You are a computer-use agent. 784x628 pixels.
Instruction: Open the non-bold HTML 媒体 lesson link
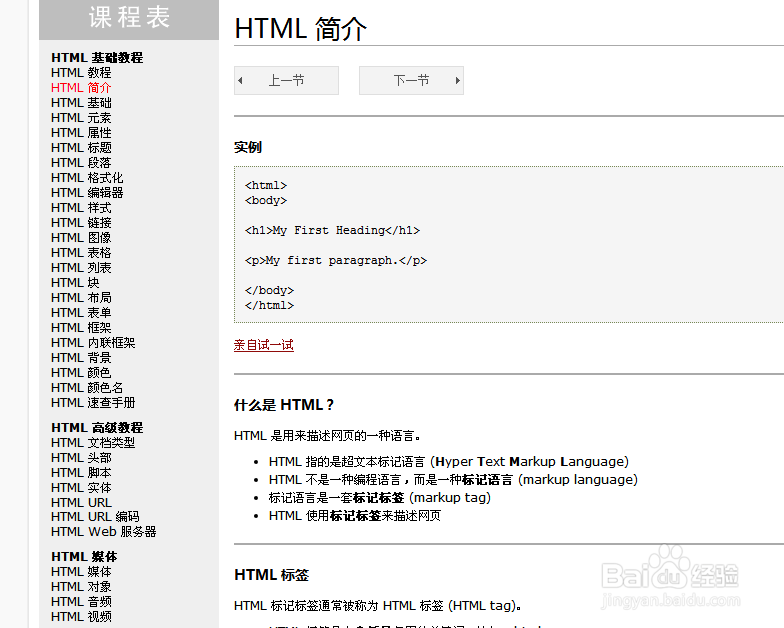click(x=81, y=572)
